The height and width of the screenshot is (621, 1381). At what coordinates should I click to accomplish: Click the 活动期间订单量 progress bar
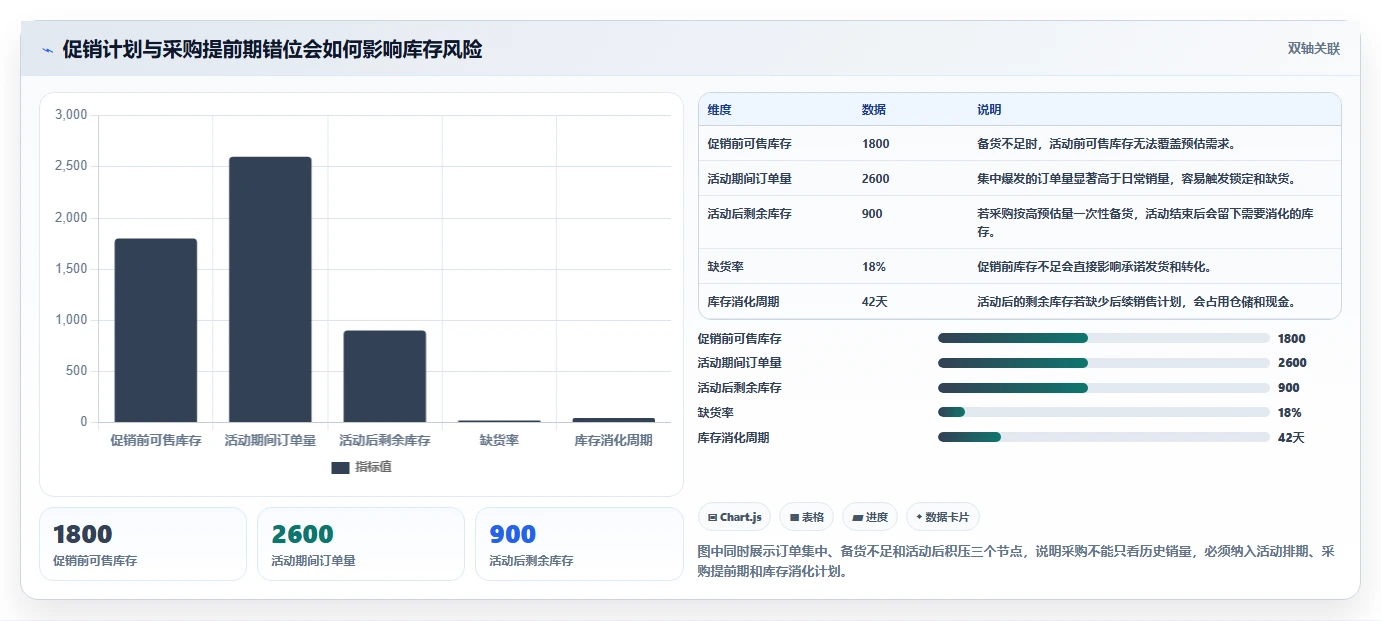(x=1104, y=363)
